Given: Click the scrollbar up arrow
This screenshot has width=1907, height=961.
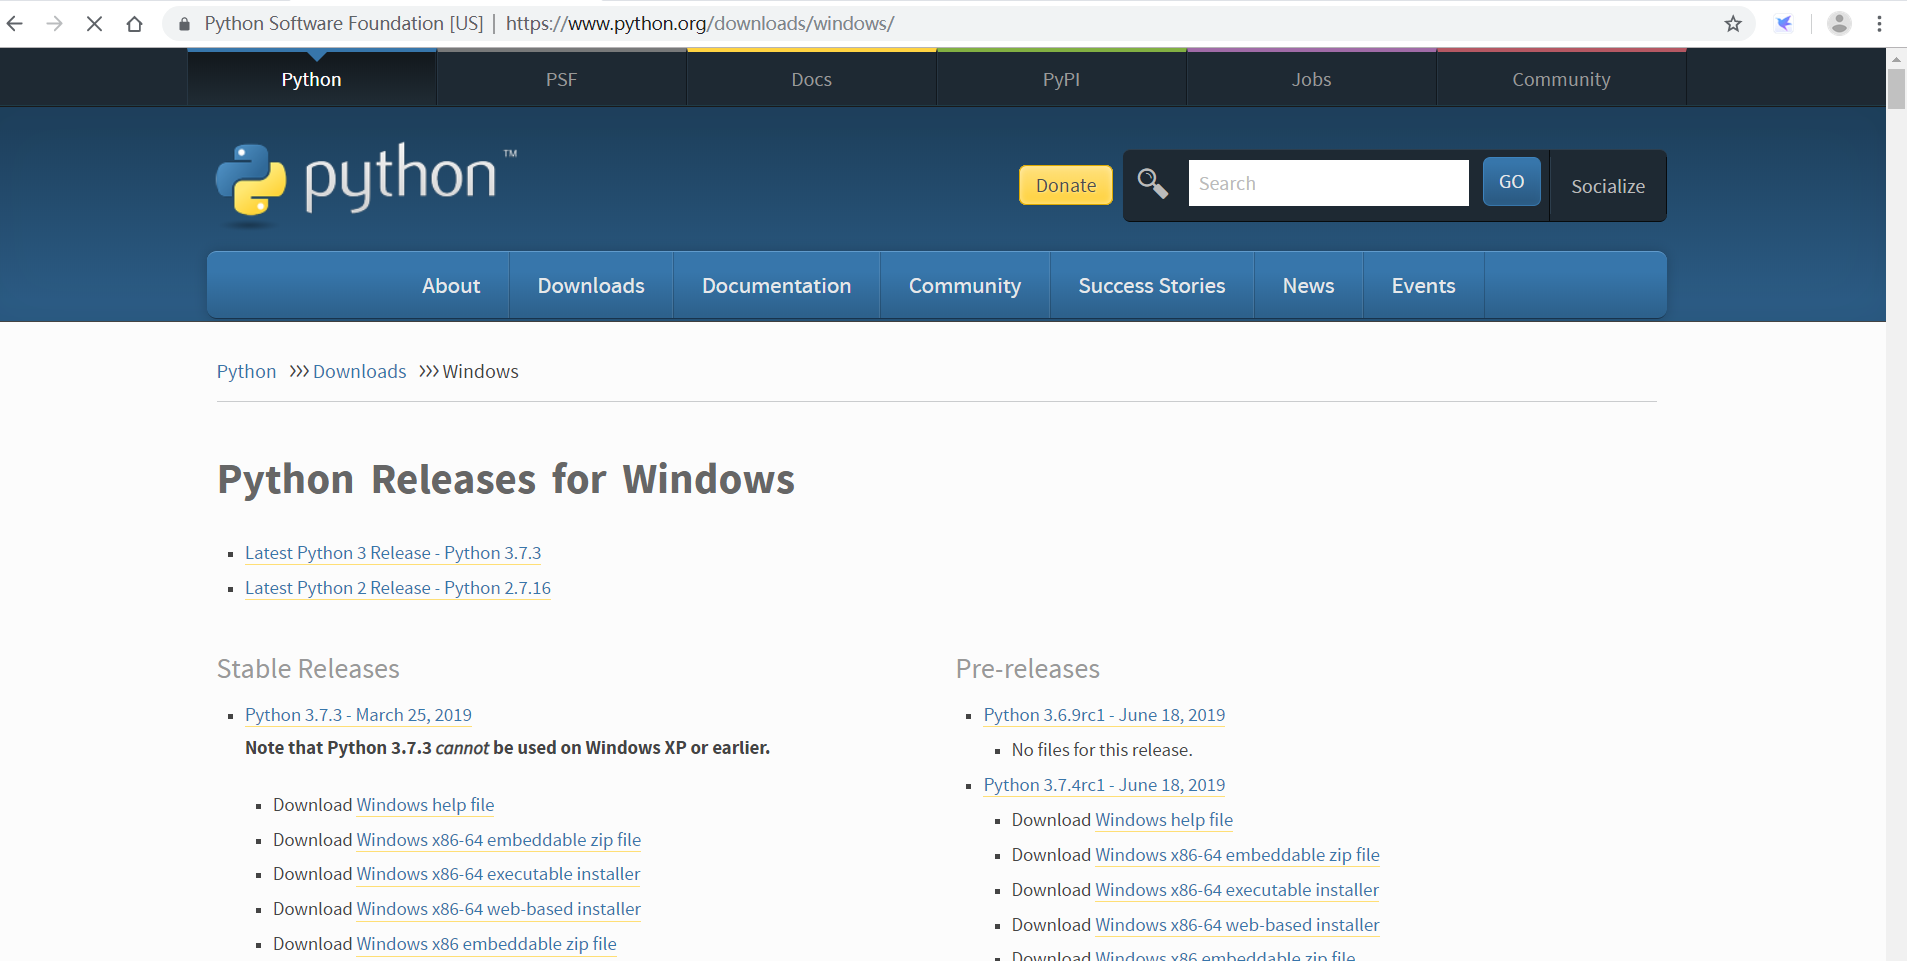Looking at the screenshot, I should [x=1896, y=58].
